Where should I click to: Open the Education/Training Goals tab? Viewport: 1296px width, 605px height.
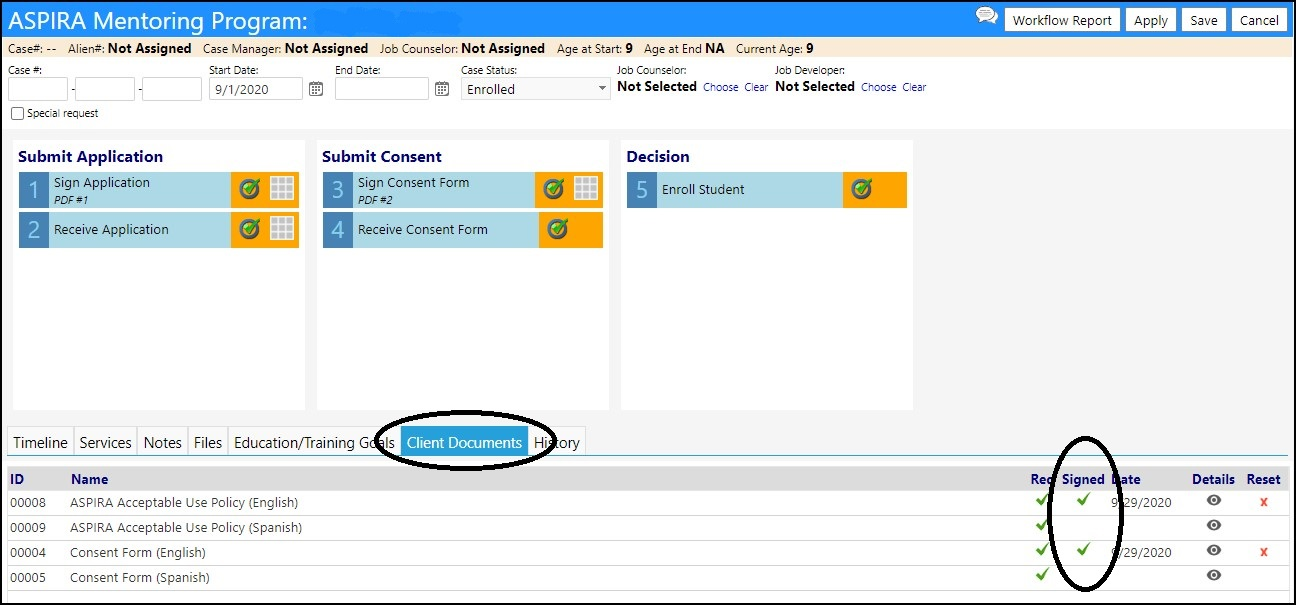click(314, 442)
